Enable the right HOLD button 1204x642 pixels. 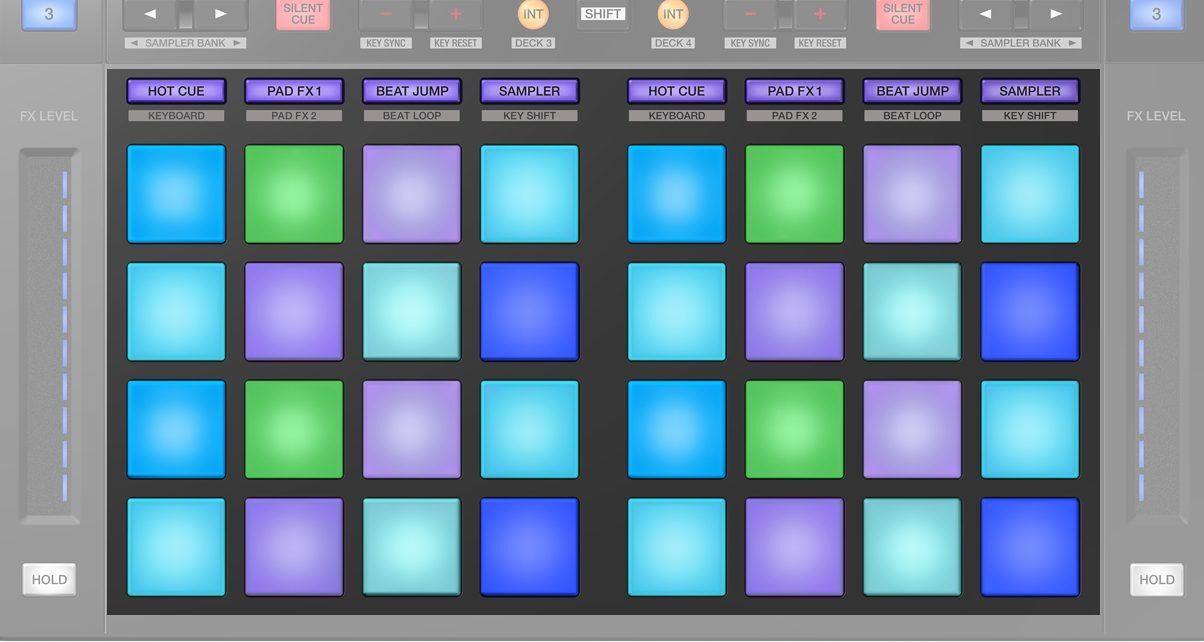coord(1157,579)
